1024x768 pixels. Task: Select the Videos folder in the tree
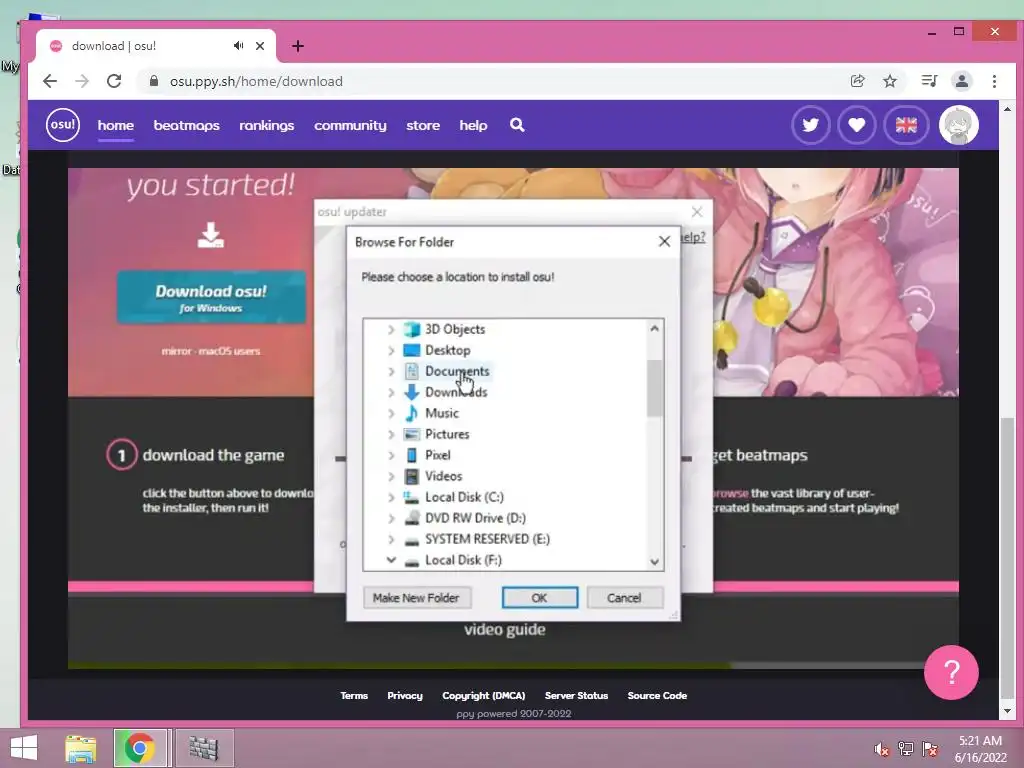tap(443, 476)
